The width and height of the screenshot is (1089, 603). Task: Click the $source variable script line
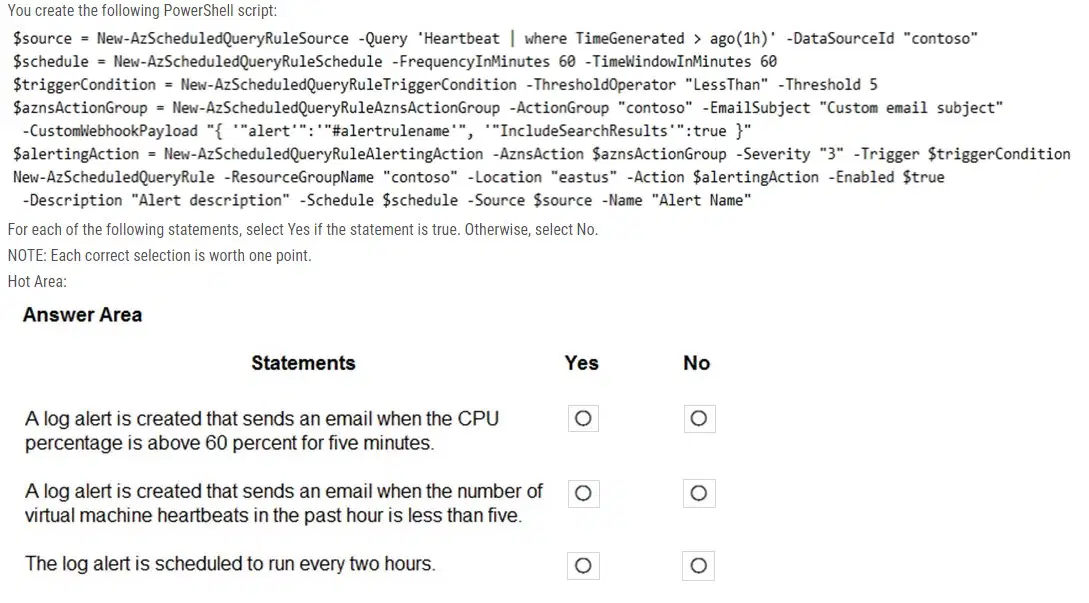pos(495,39)
